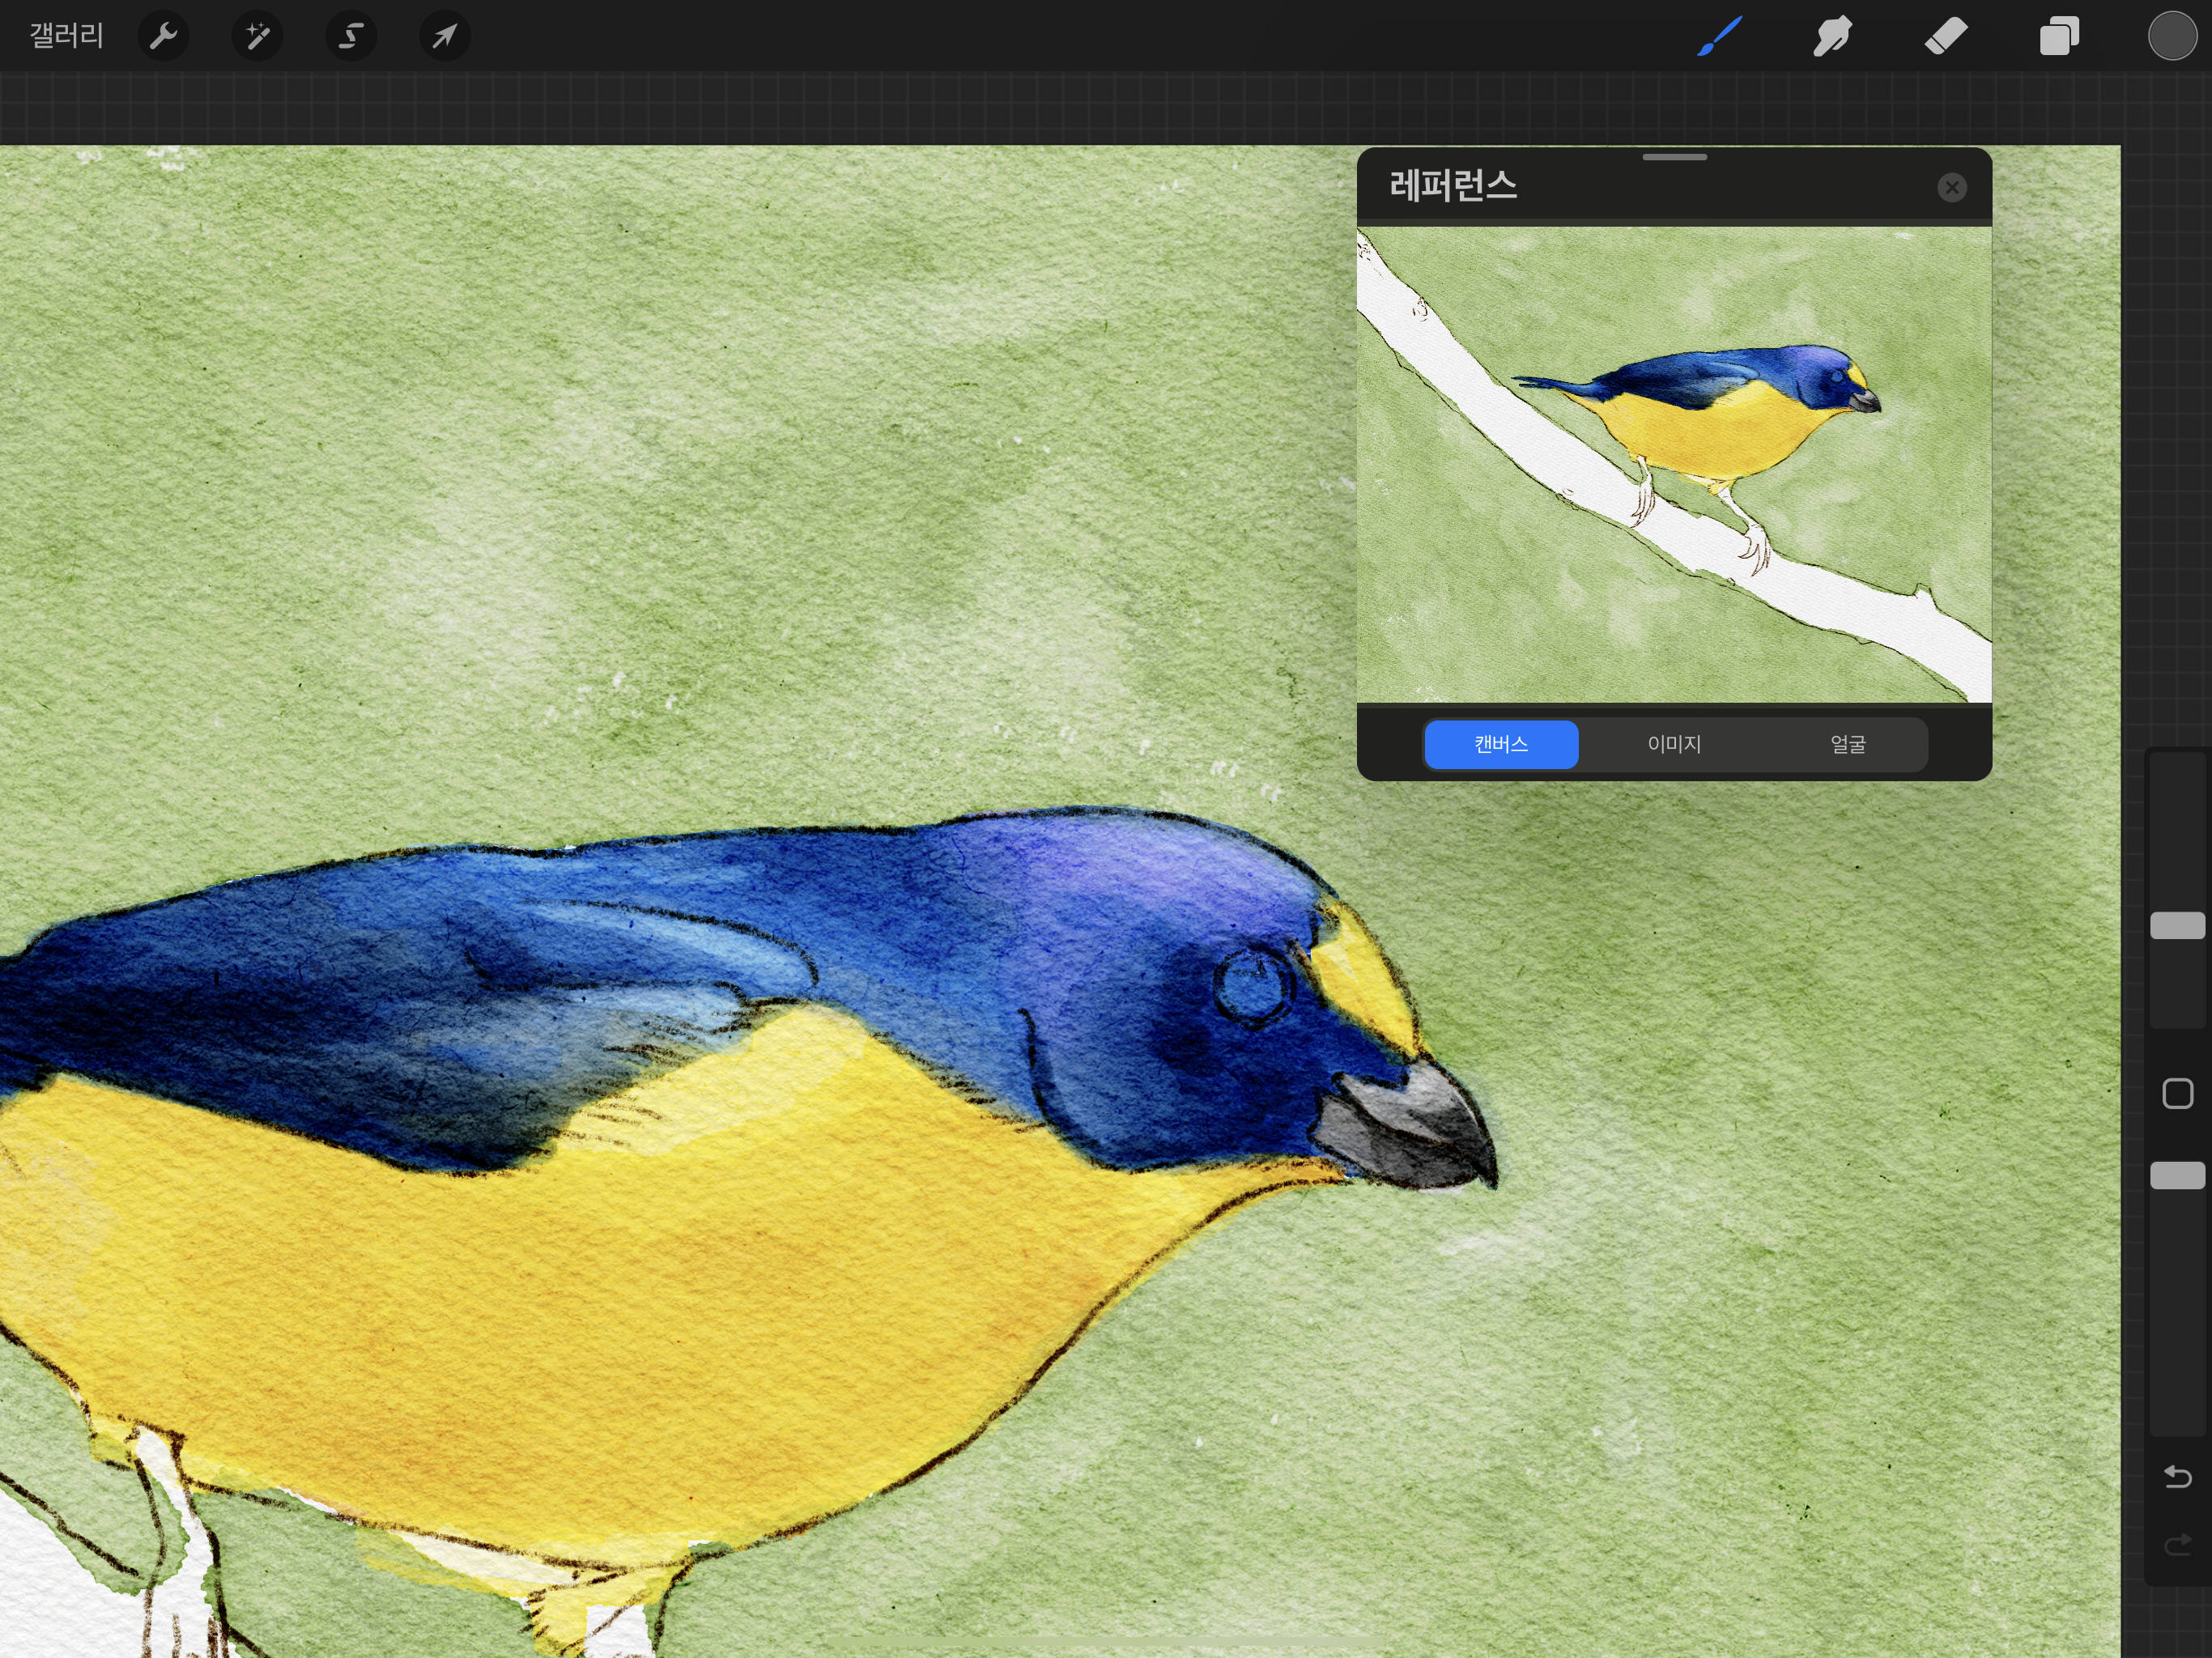Viewport: 2212px width, 1658px height.
Task: Activate the Selection S tool
Action: point(351,36)
